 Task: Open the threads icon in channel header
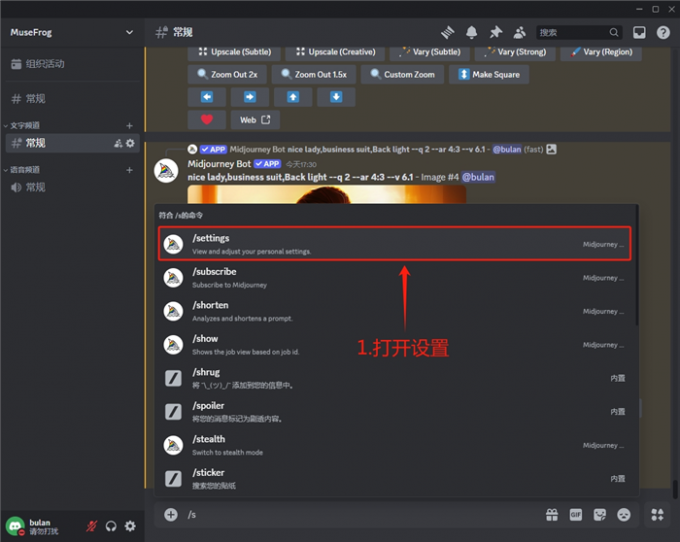448,33
